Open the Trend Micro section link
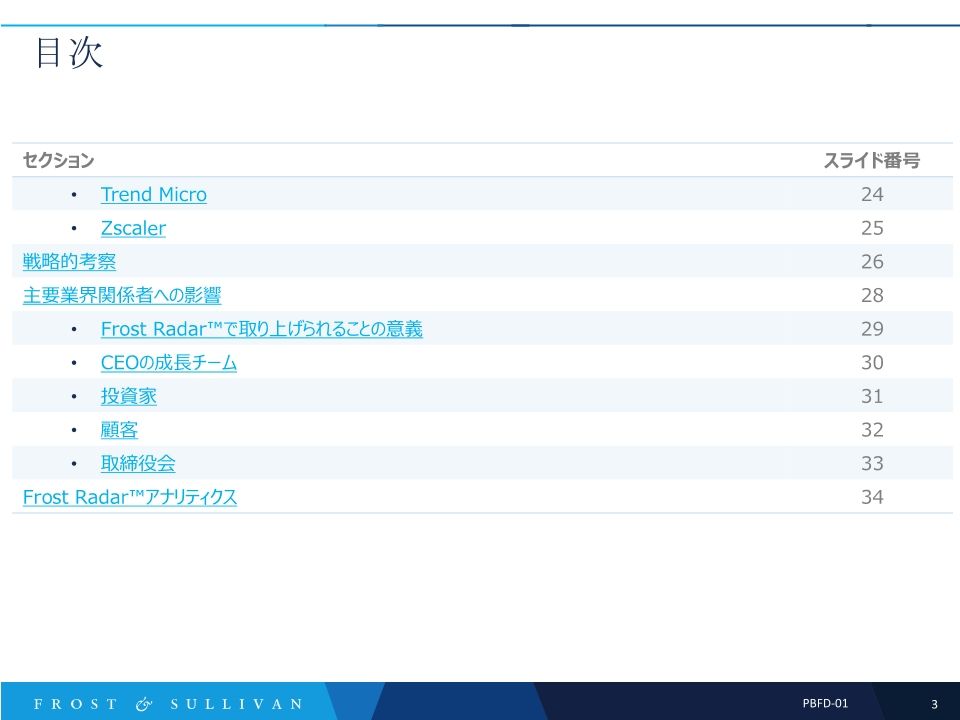This screenshot has width=960, height=720. [154, 194]
